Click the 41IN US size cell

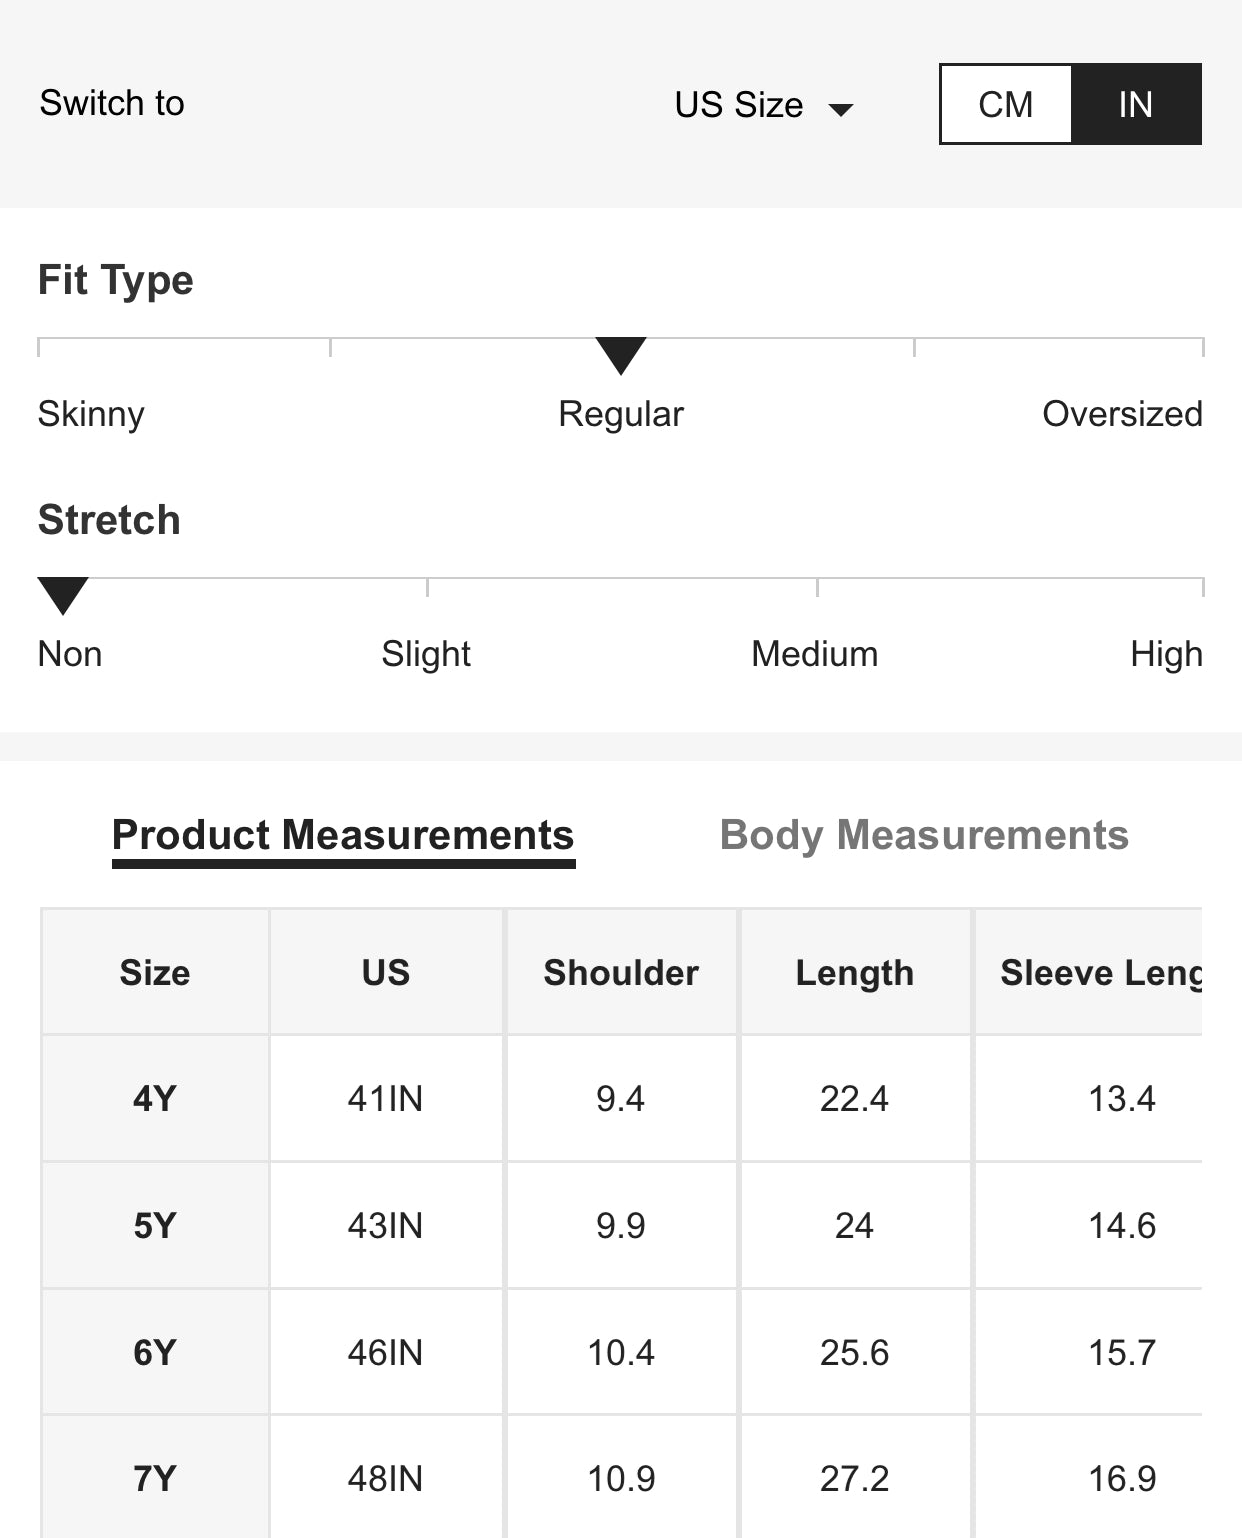pos(386,1098)
